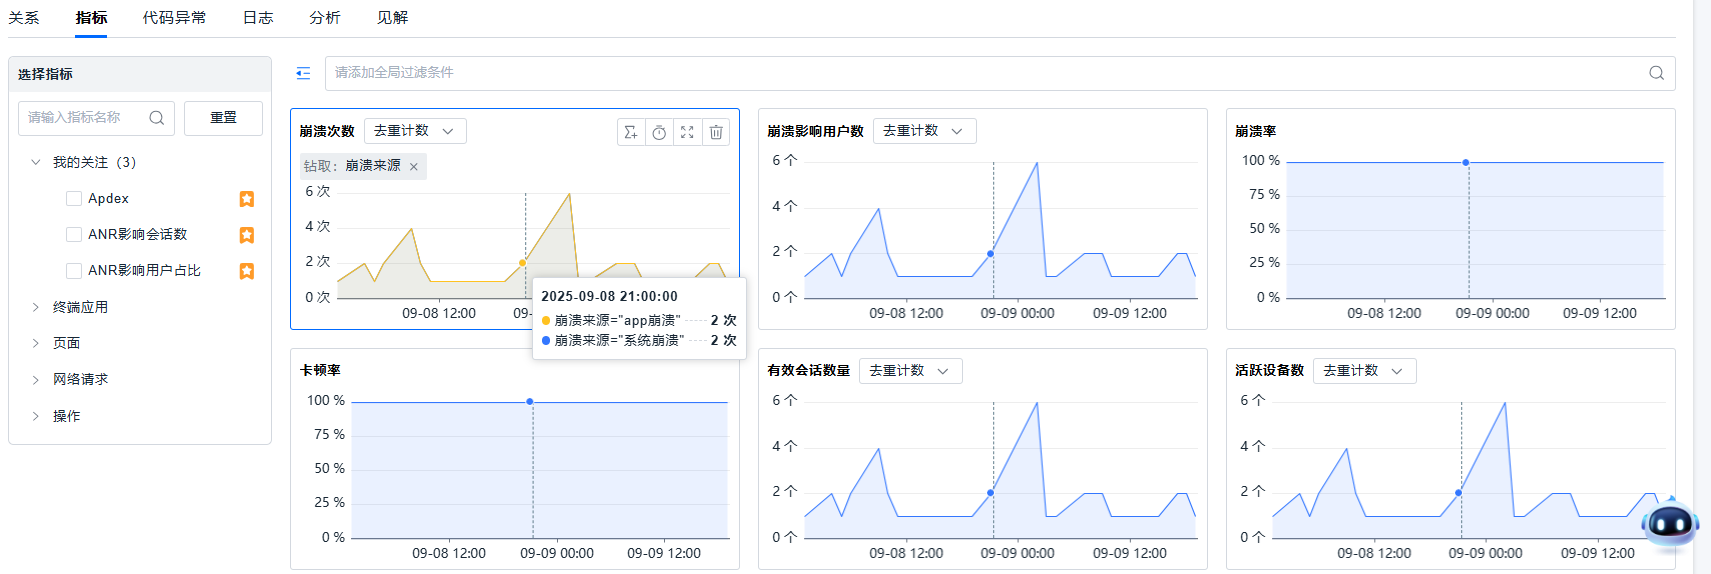Tick the ANR影响会话数 checkbox
1711x574 pixels.
[x=74, y=235]
